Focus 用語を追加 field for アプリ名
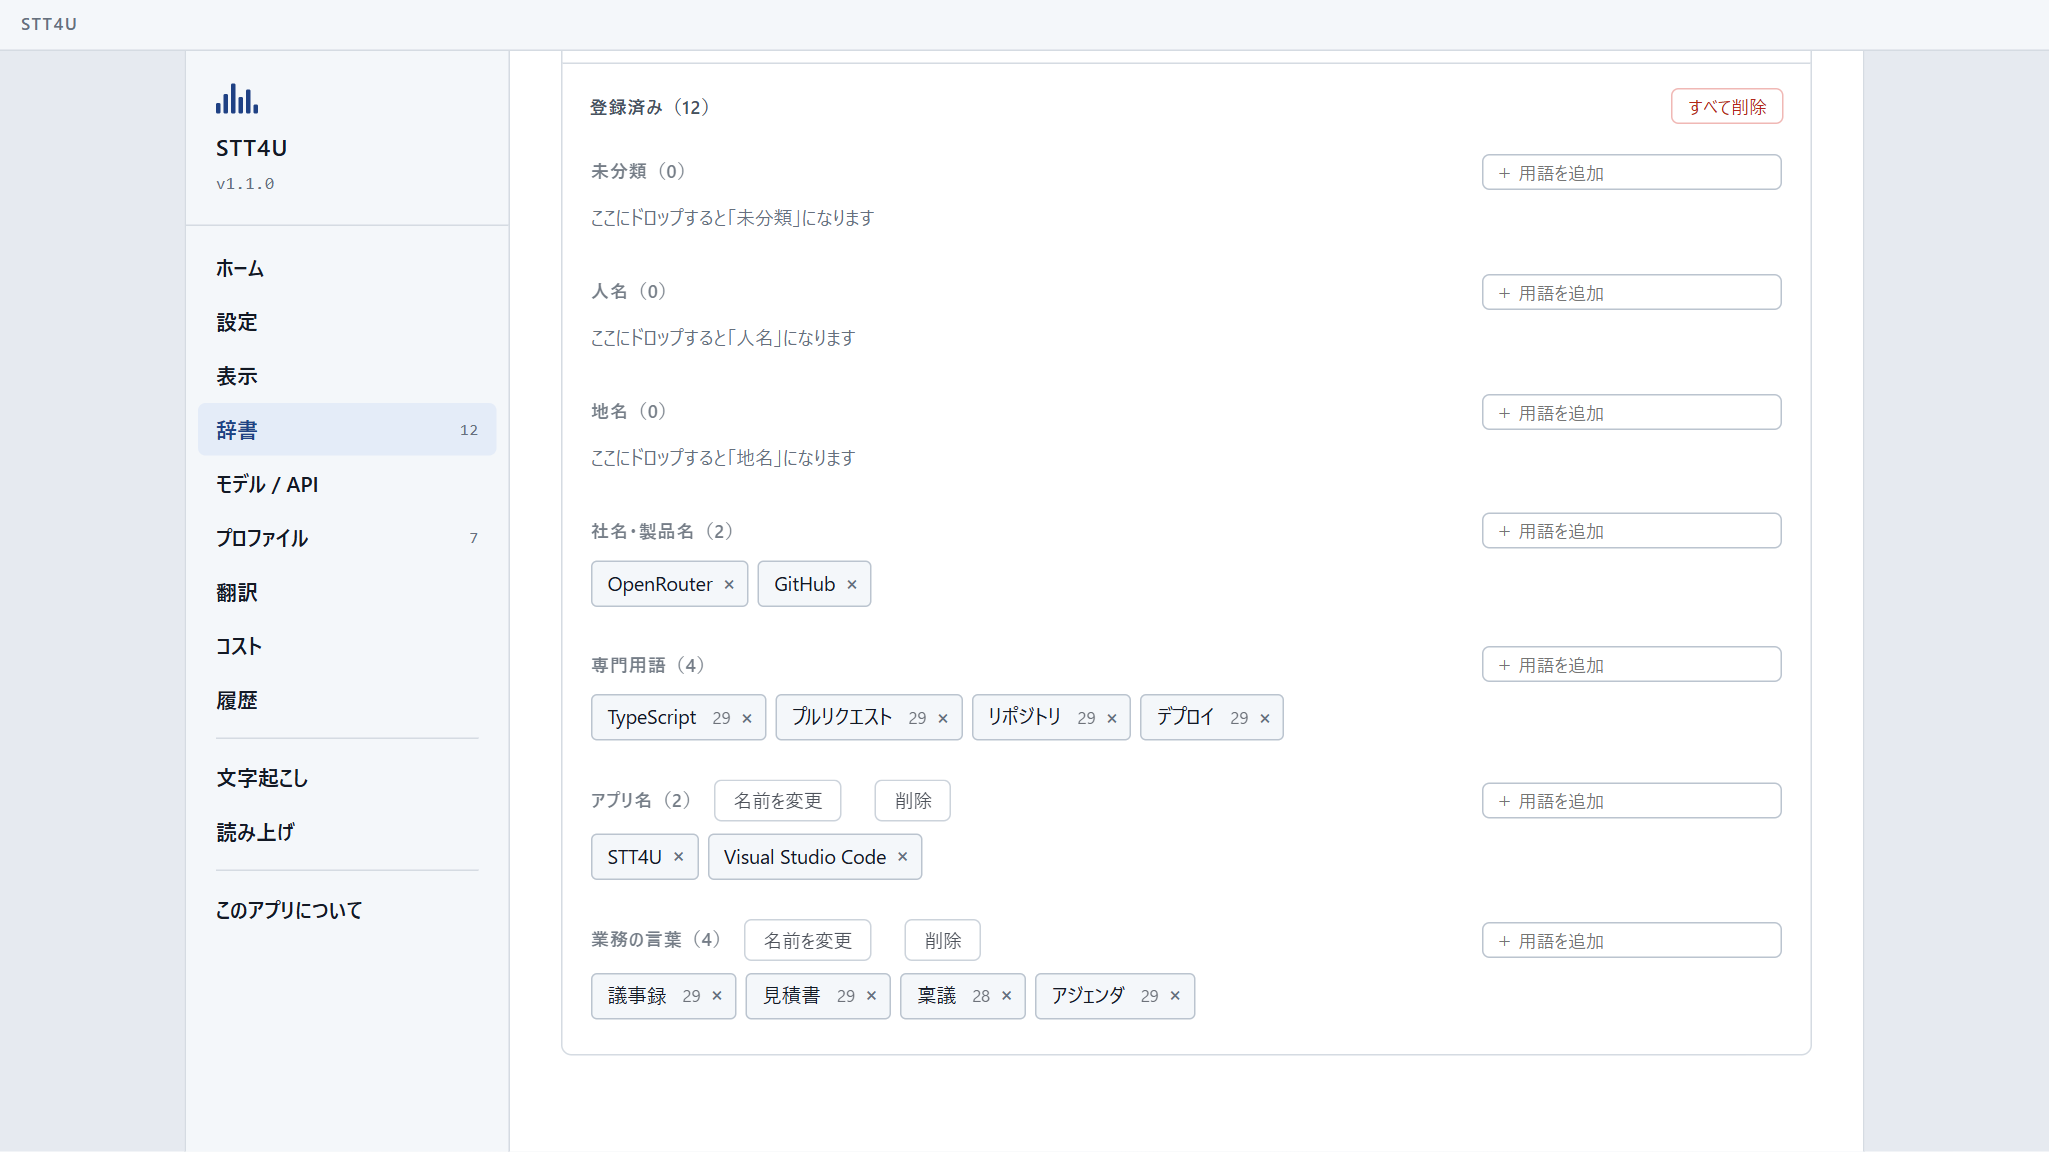2049x1152 pixels. pyautogui.click(x=1632, y=801)
